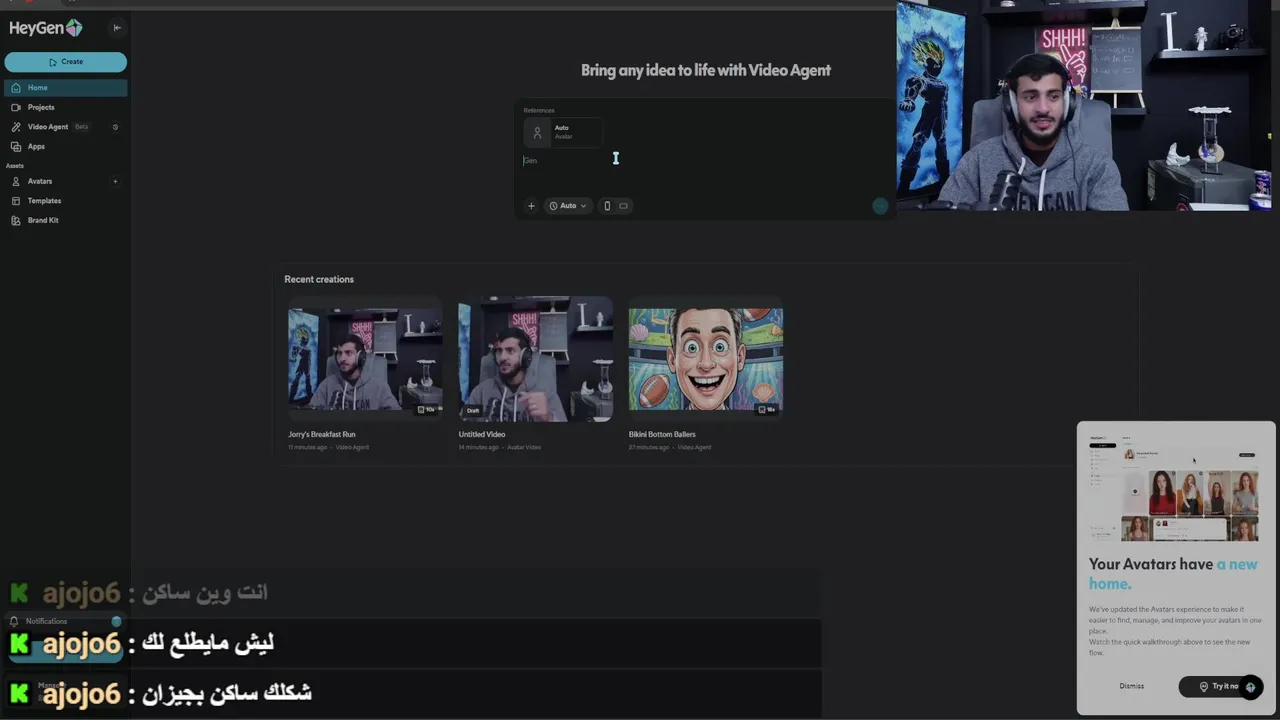Viewport: 1280px width, 720px height.
Task: Submit prompt with the arrow button
Action: click(880, 206)
